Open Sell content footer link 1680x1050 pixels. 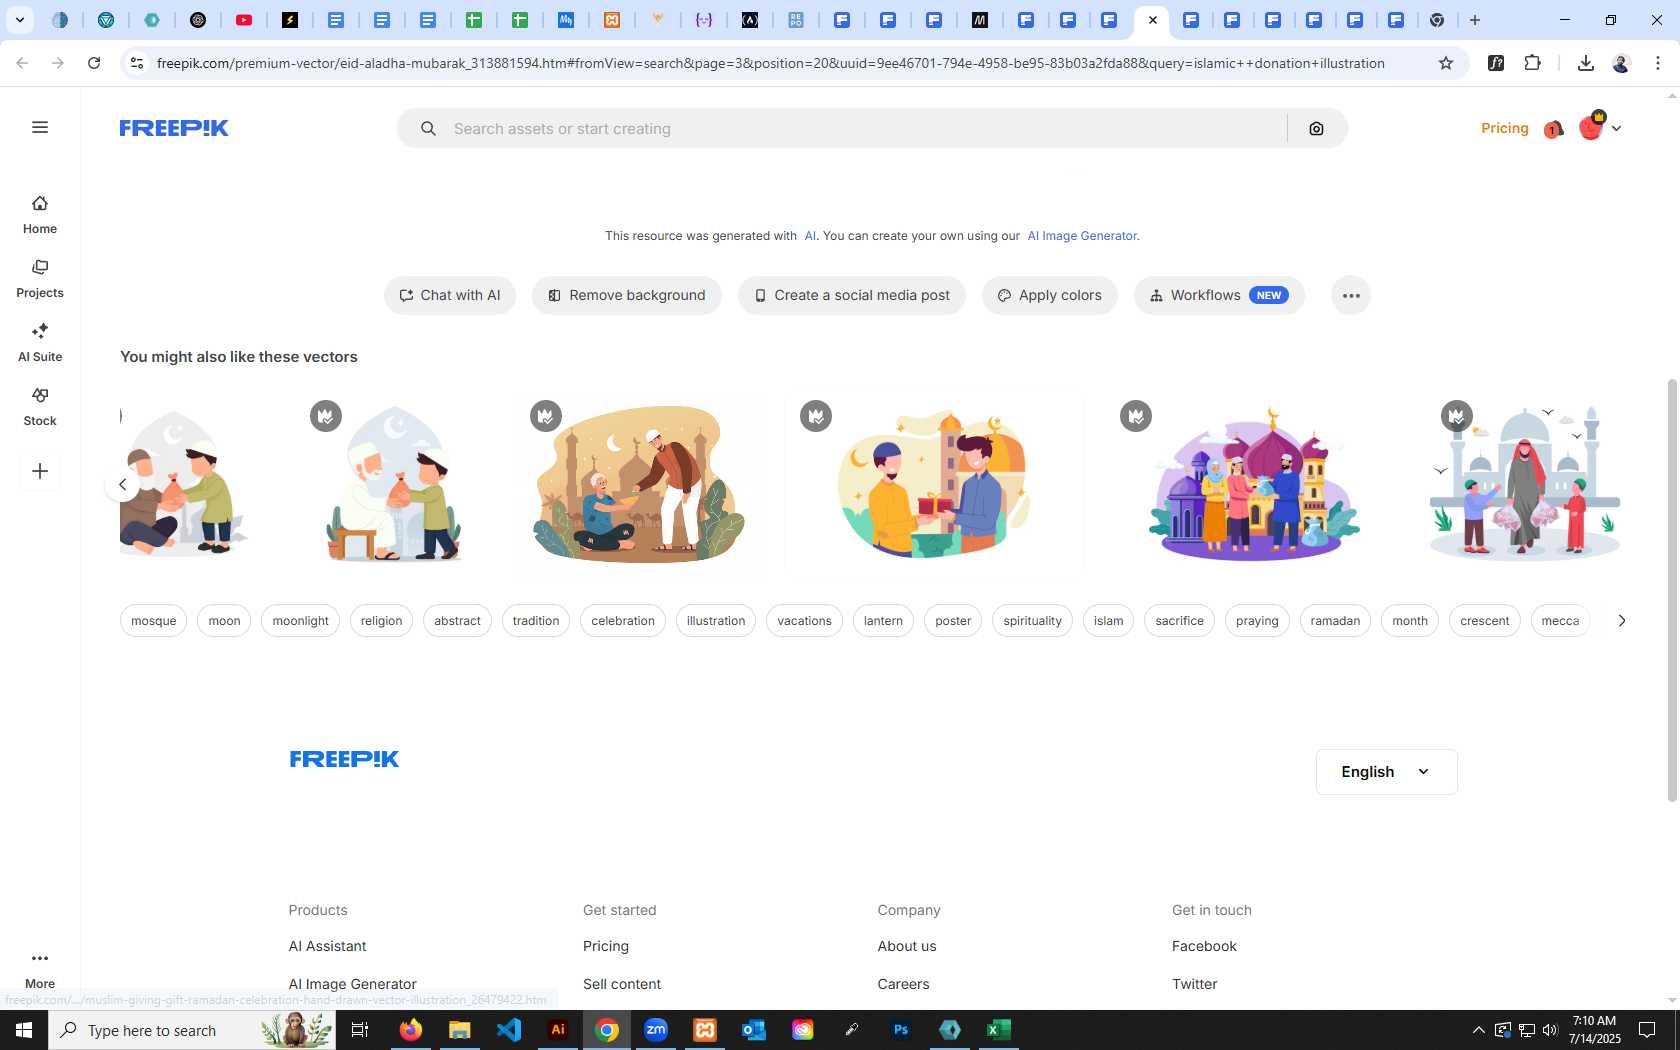point(622,984)
